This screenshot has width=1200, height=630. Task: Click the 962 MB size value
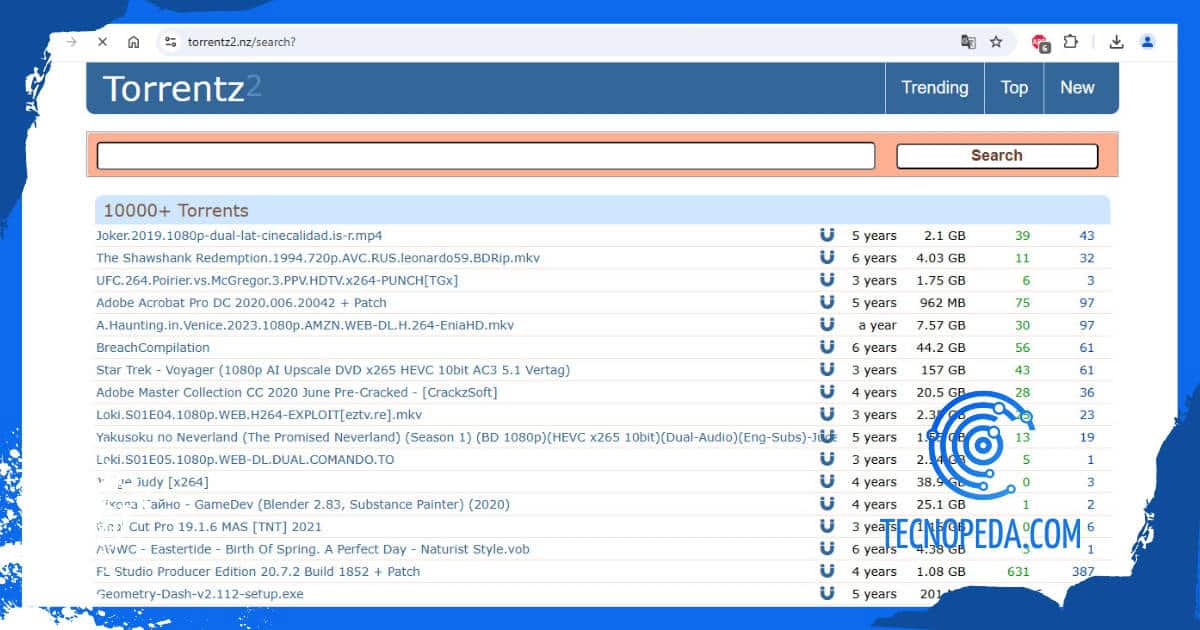coord(942,303)
